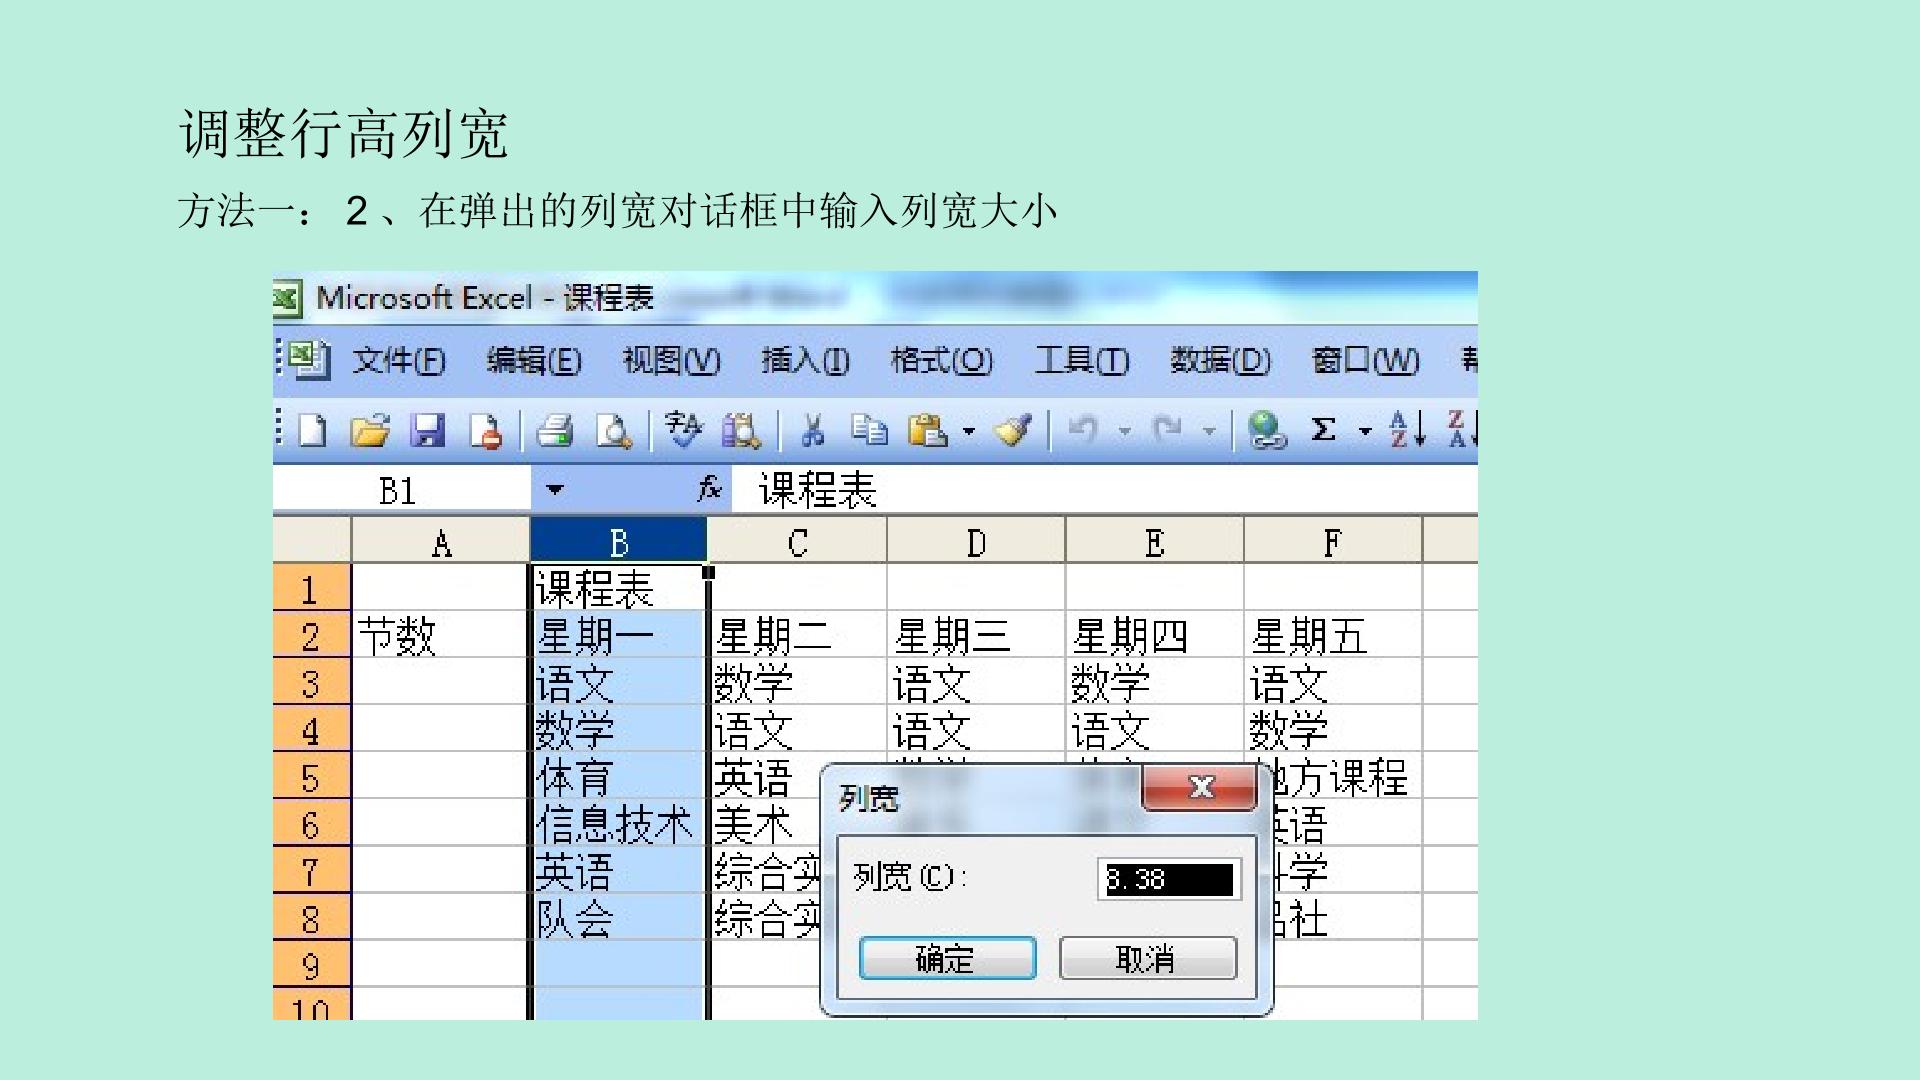Click the Permission icon with the red symbol

(x=486, y=431)
